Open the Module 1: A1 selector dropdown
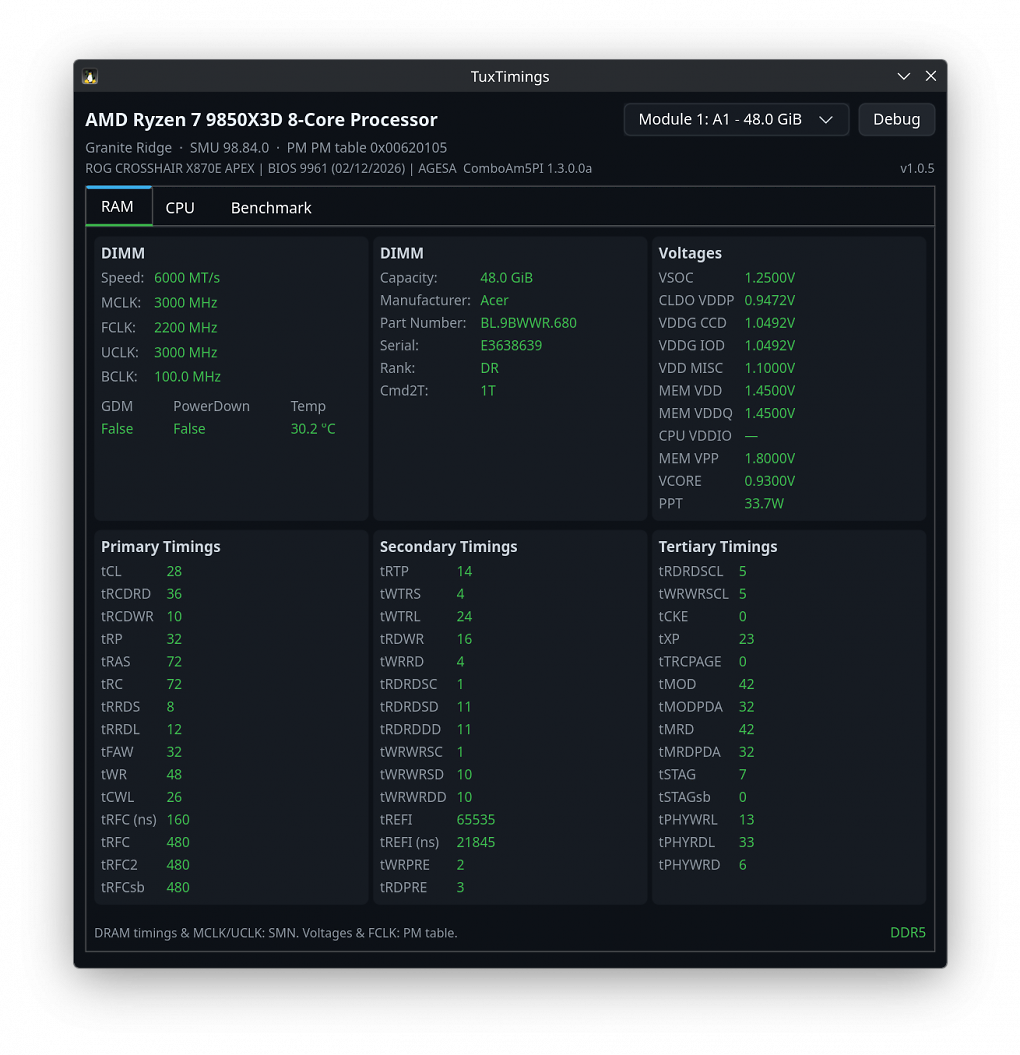This screenshot has width=1020, height=1055. 736,120
